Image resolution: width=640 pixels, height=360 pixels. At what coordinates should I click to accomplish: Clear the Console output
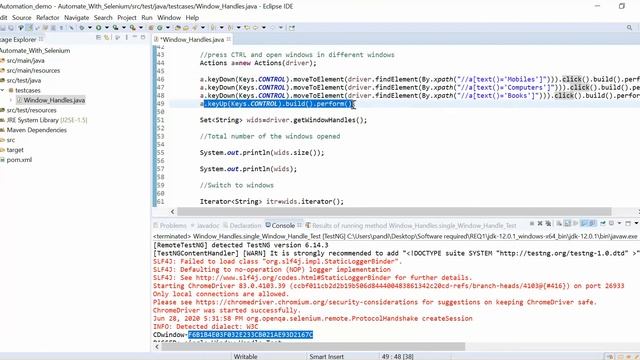click(559, 223)
